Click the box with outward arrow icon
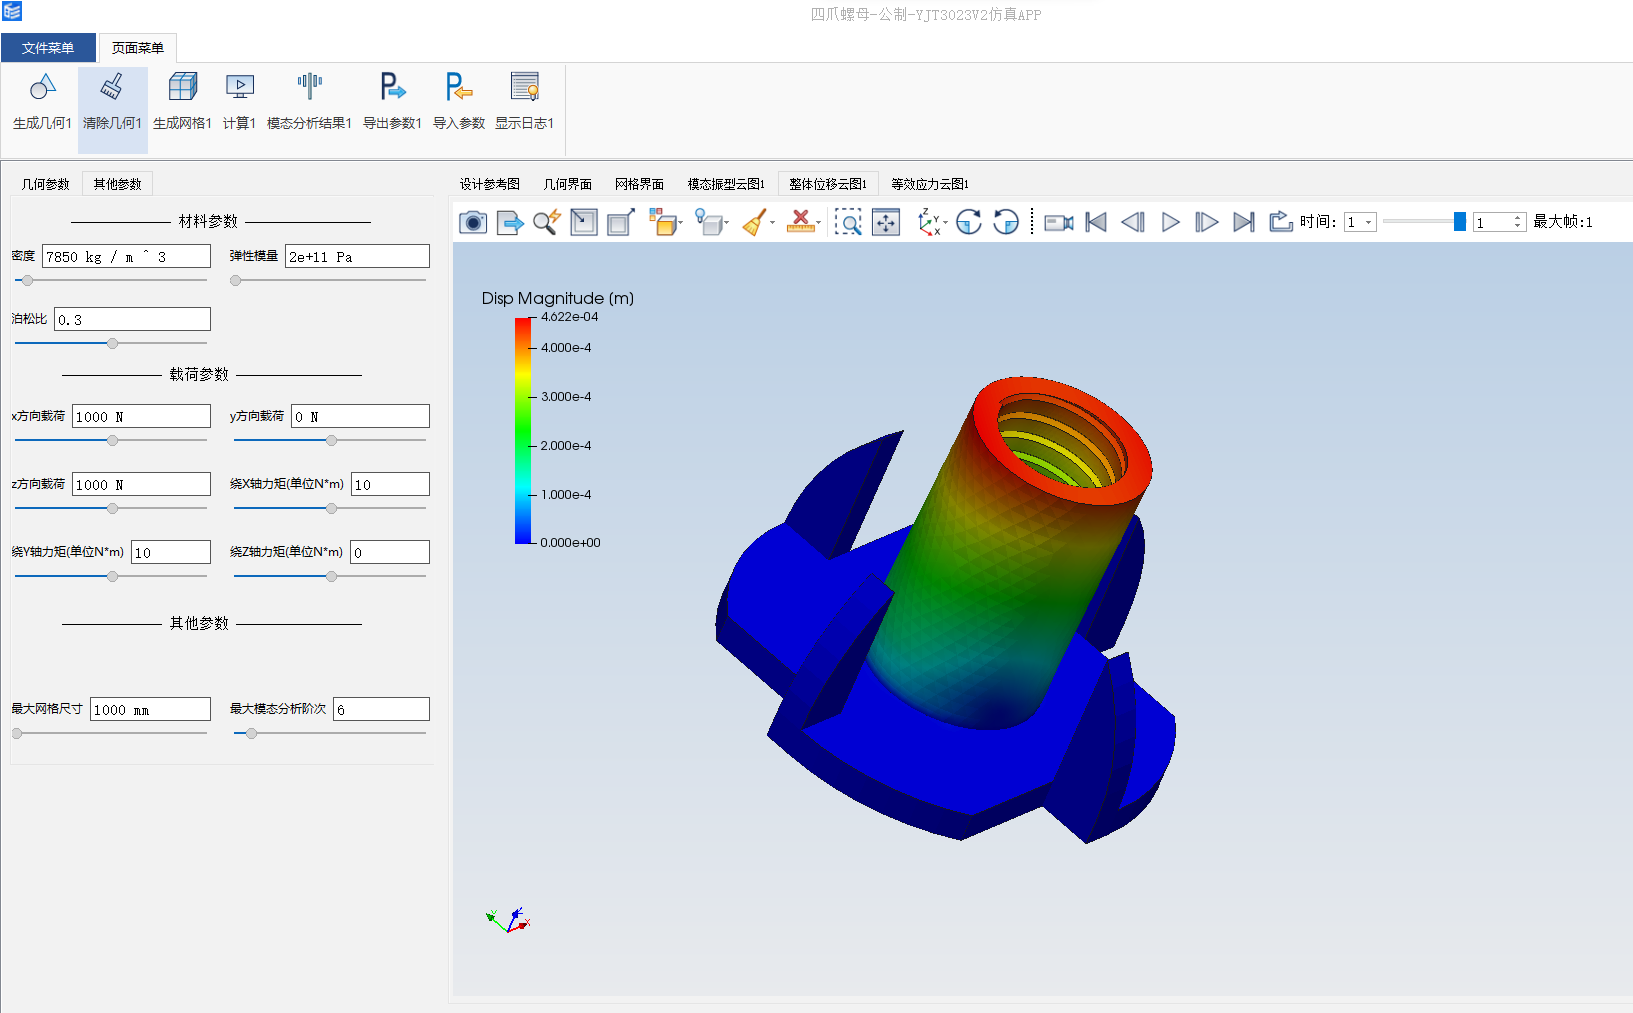1633x1013 pixels. pyautogui.click(x=621, y=222)
